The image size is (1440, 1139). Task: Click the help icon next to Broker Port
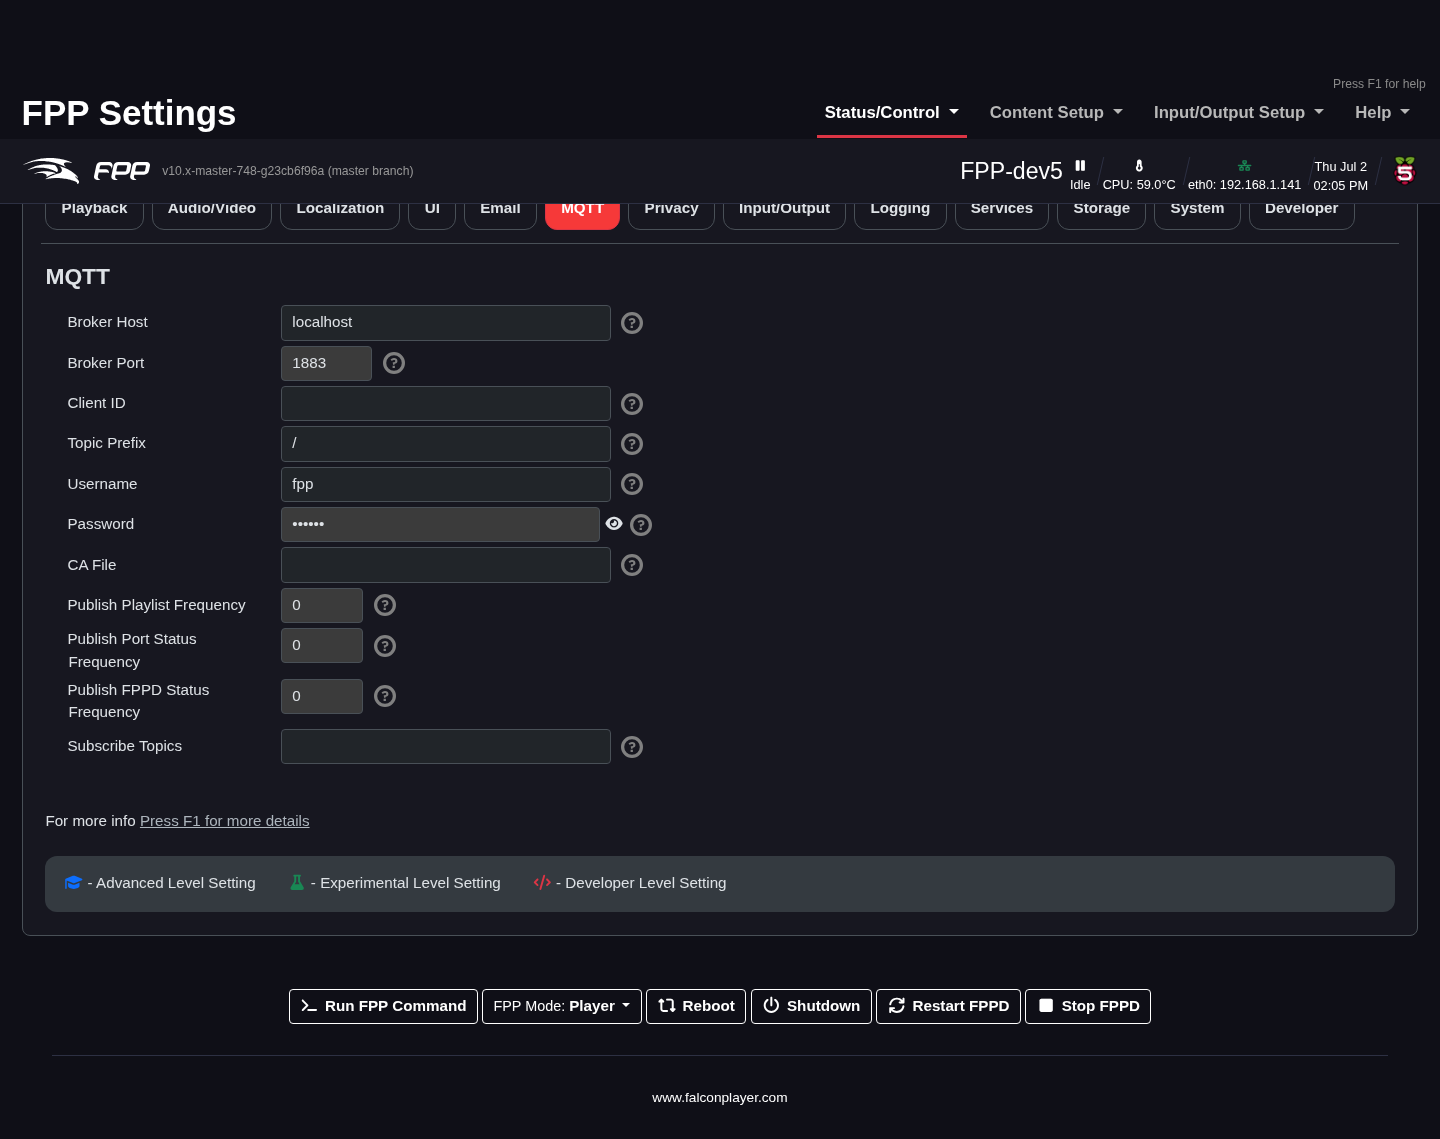tap(394, 363)
